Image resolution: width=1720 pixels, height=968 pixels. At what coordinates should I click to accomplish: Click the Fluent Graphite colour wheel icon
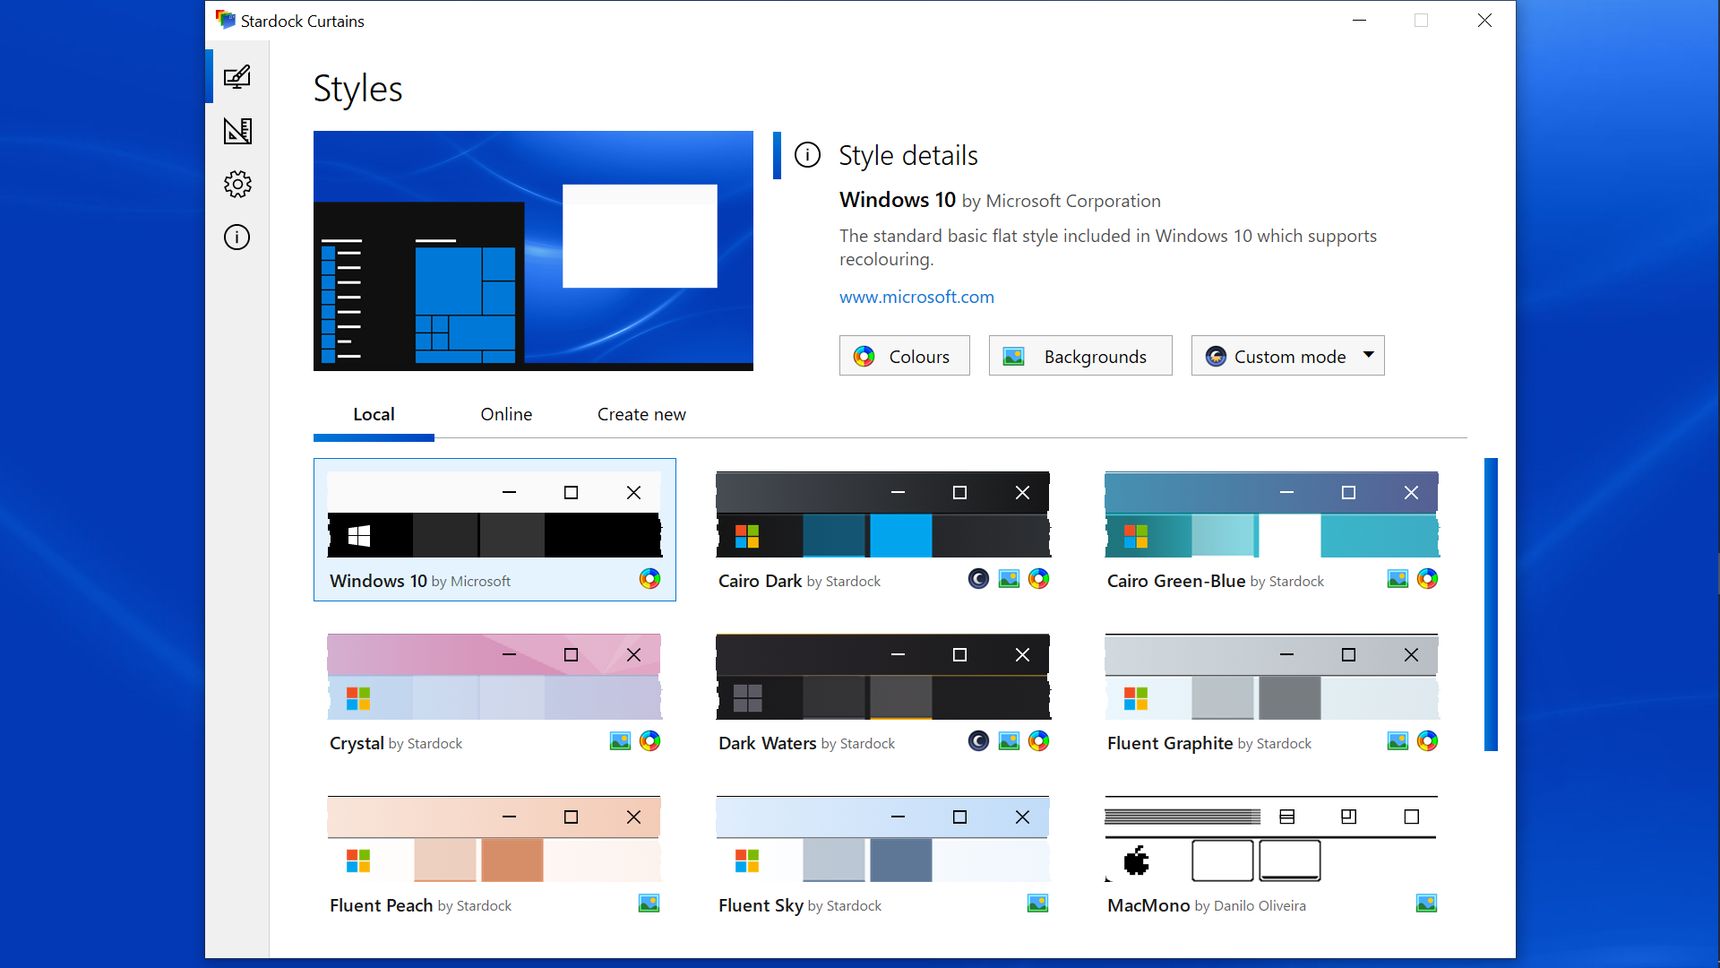tap(1428, 741)
